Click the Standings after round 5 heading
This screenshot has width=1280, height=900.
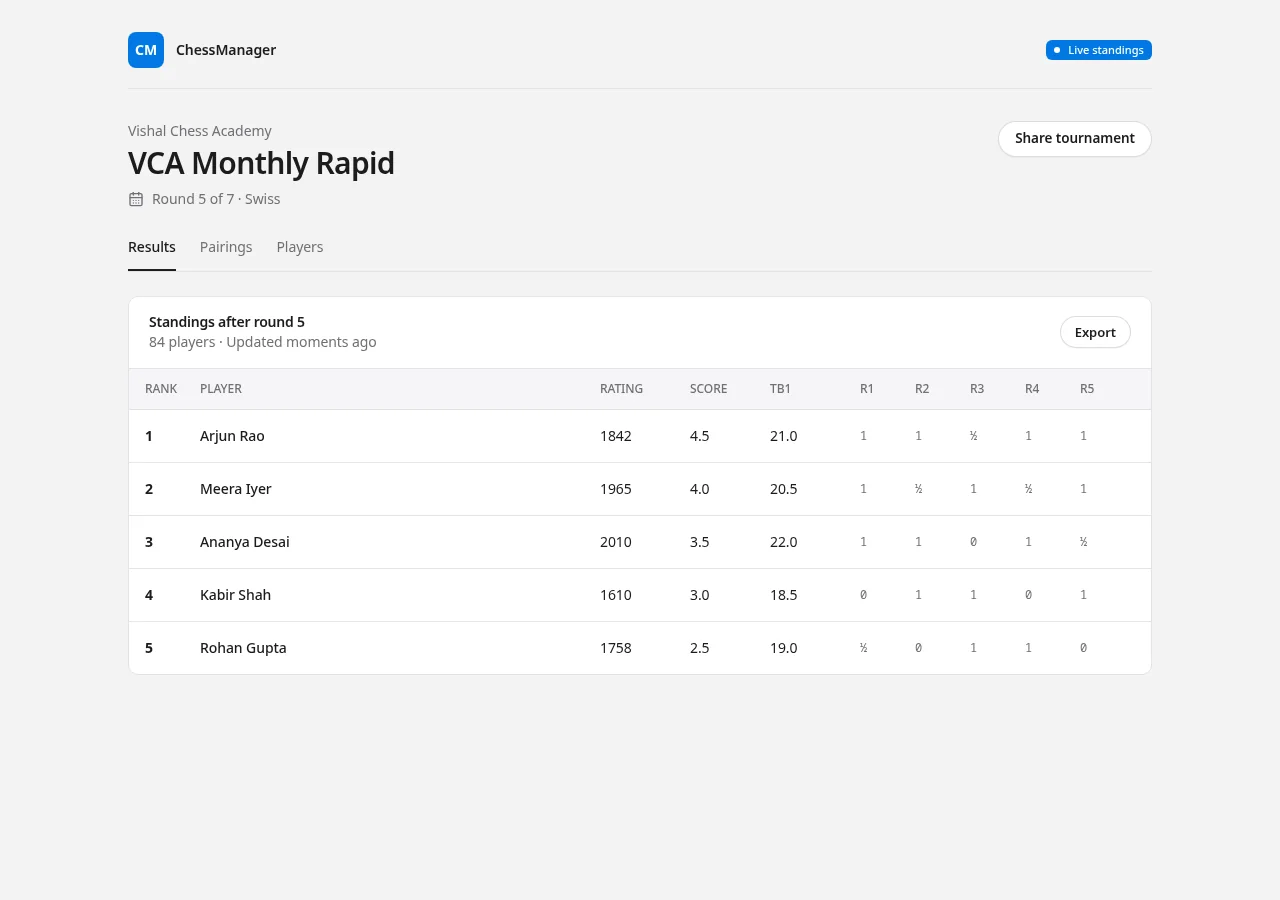(227, 322)
